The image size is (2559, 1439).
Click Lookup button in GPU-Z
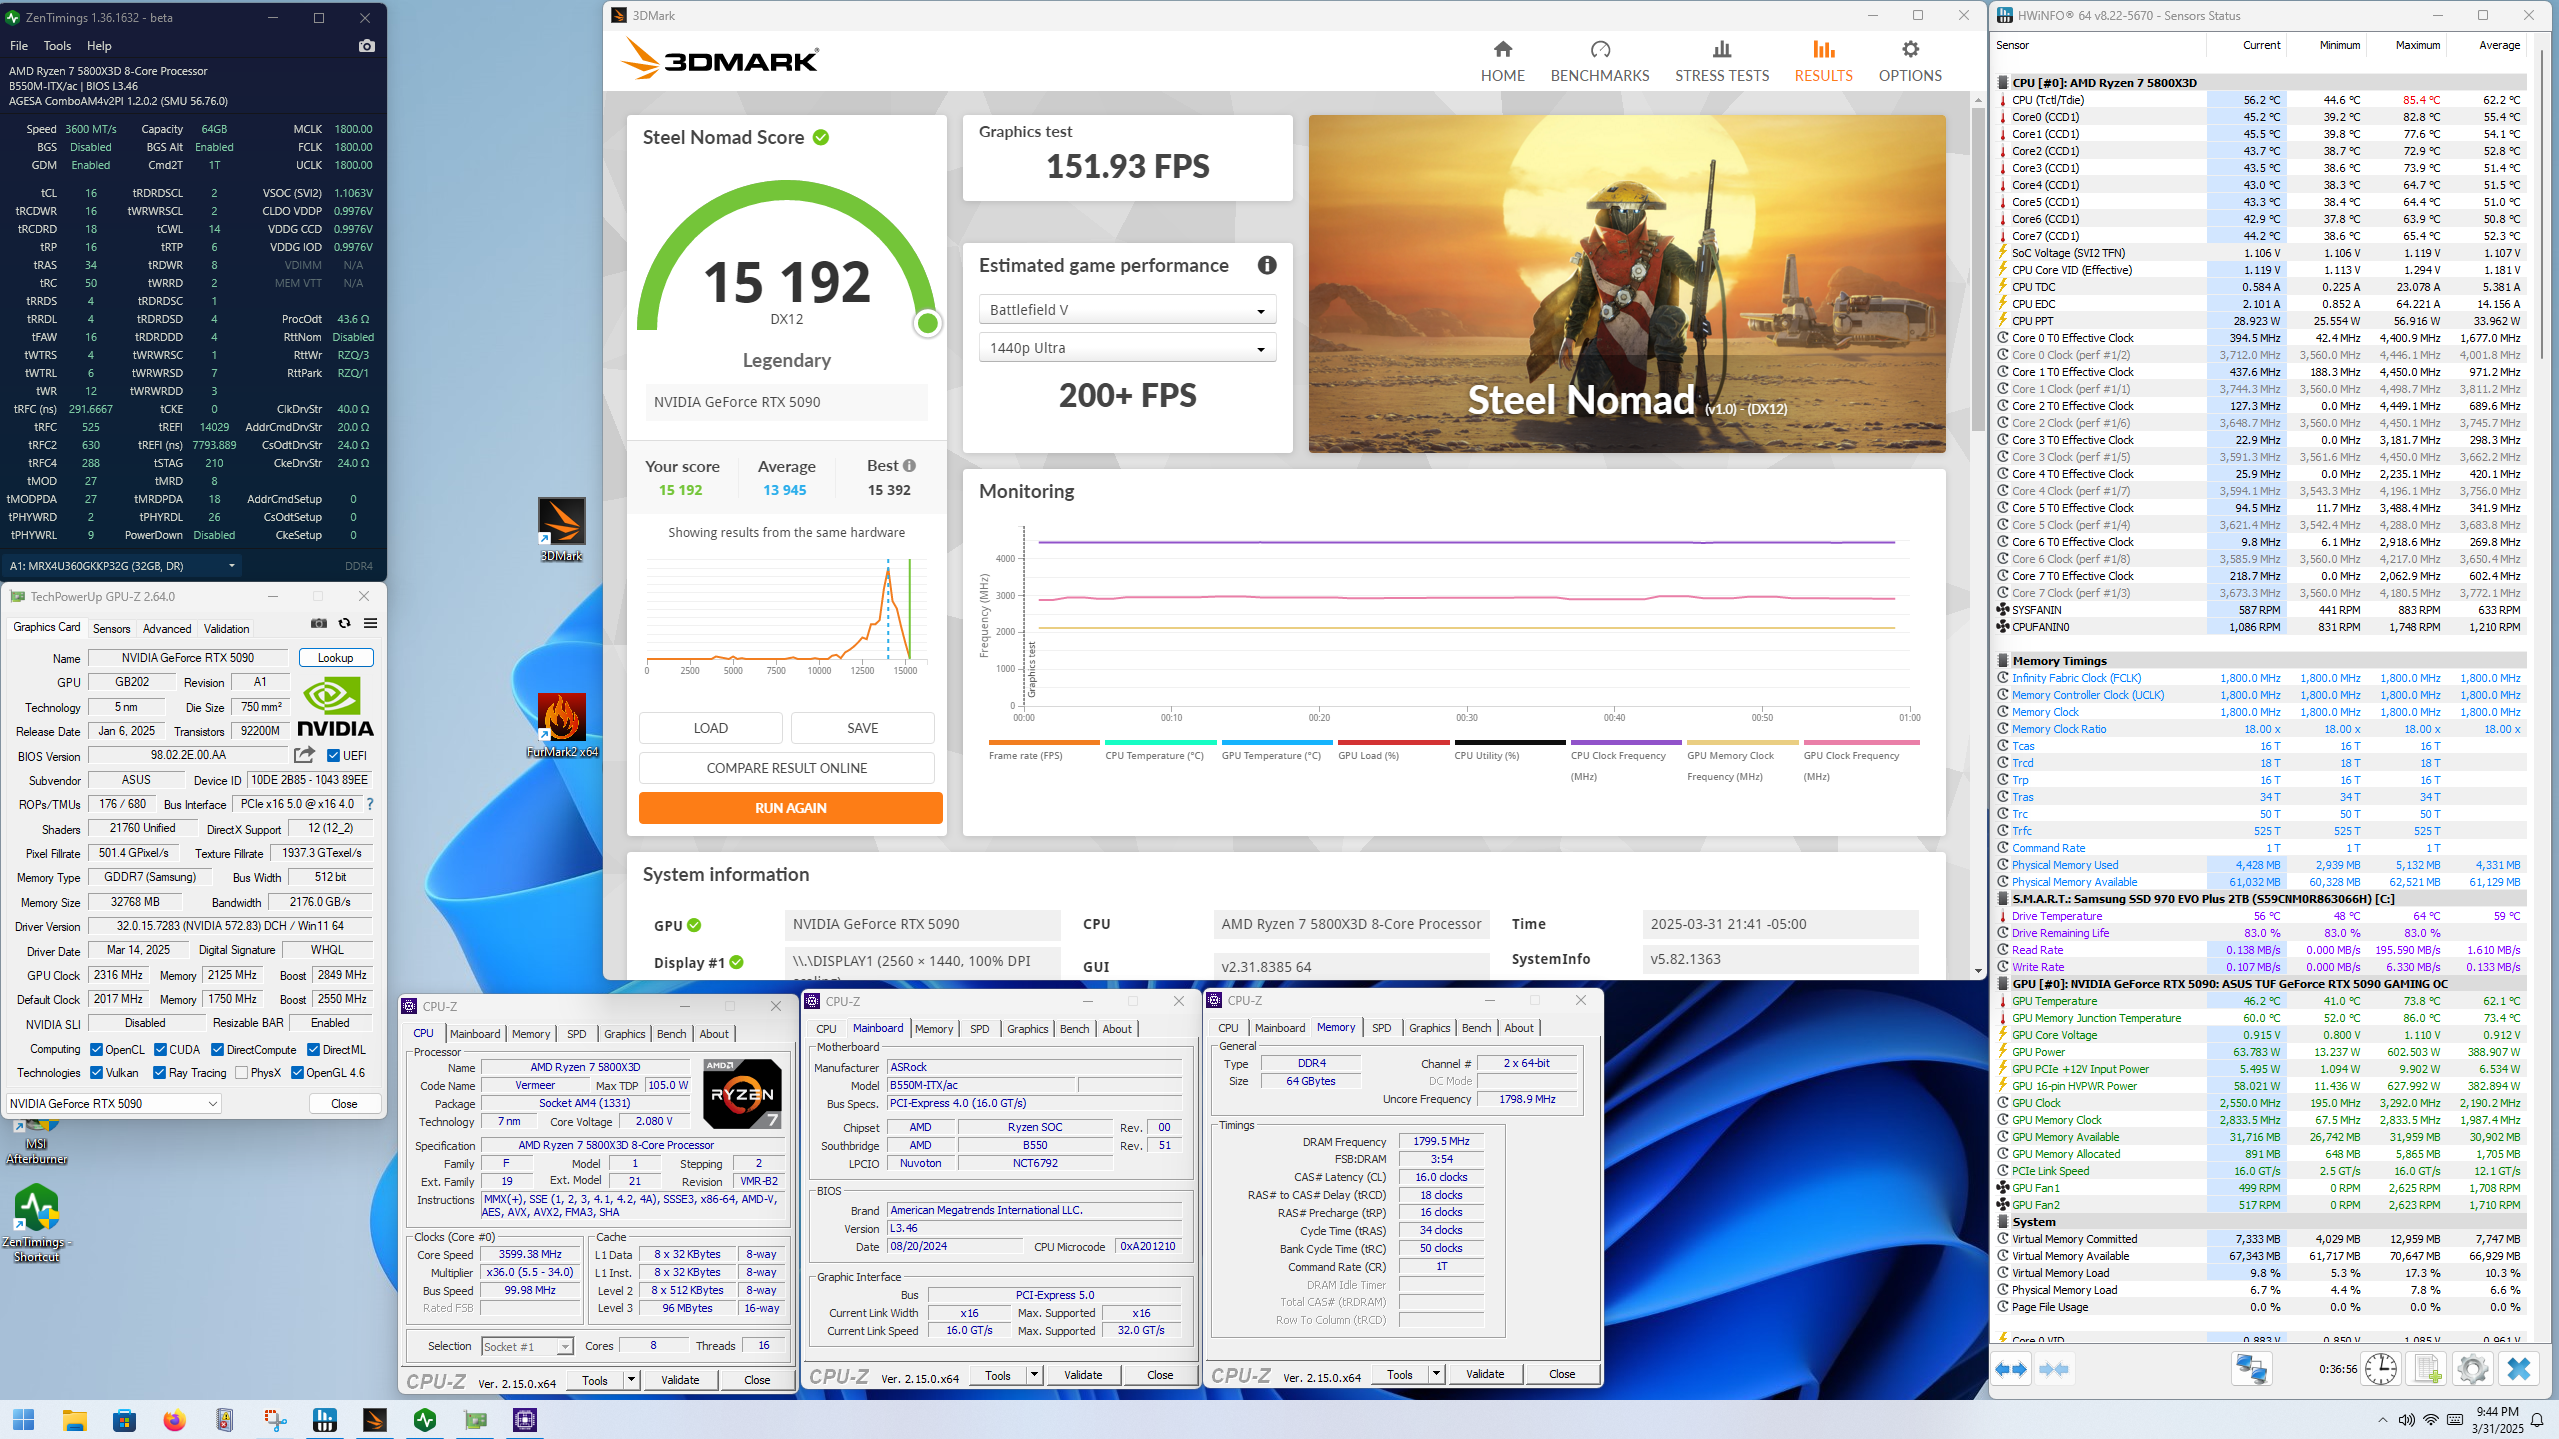click(x=335, y=658)
